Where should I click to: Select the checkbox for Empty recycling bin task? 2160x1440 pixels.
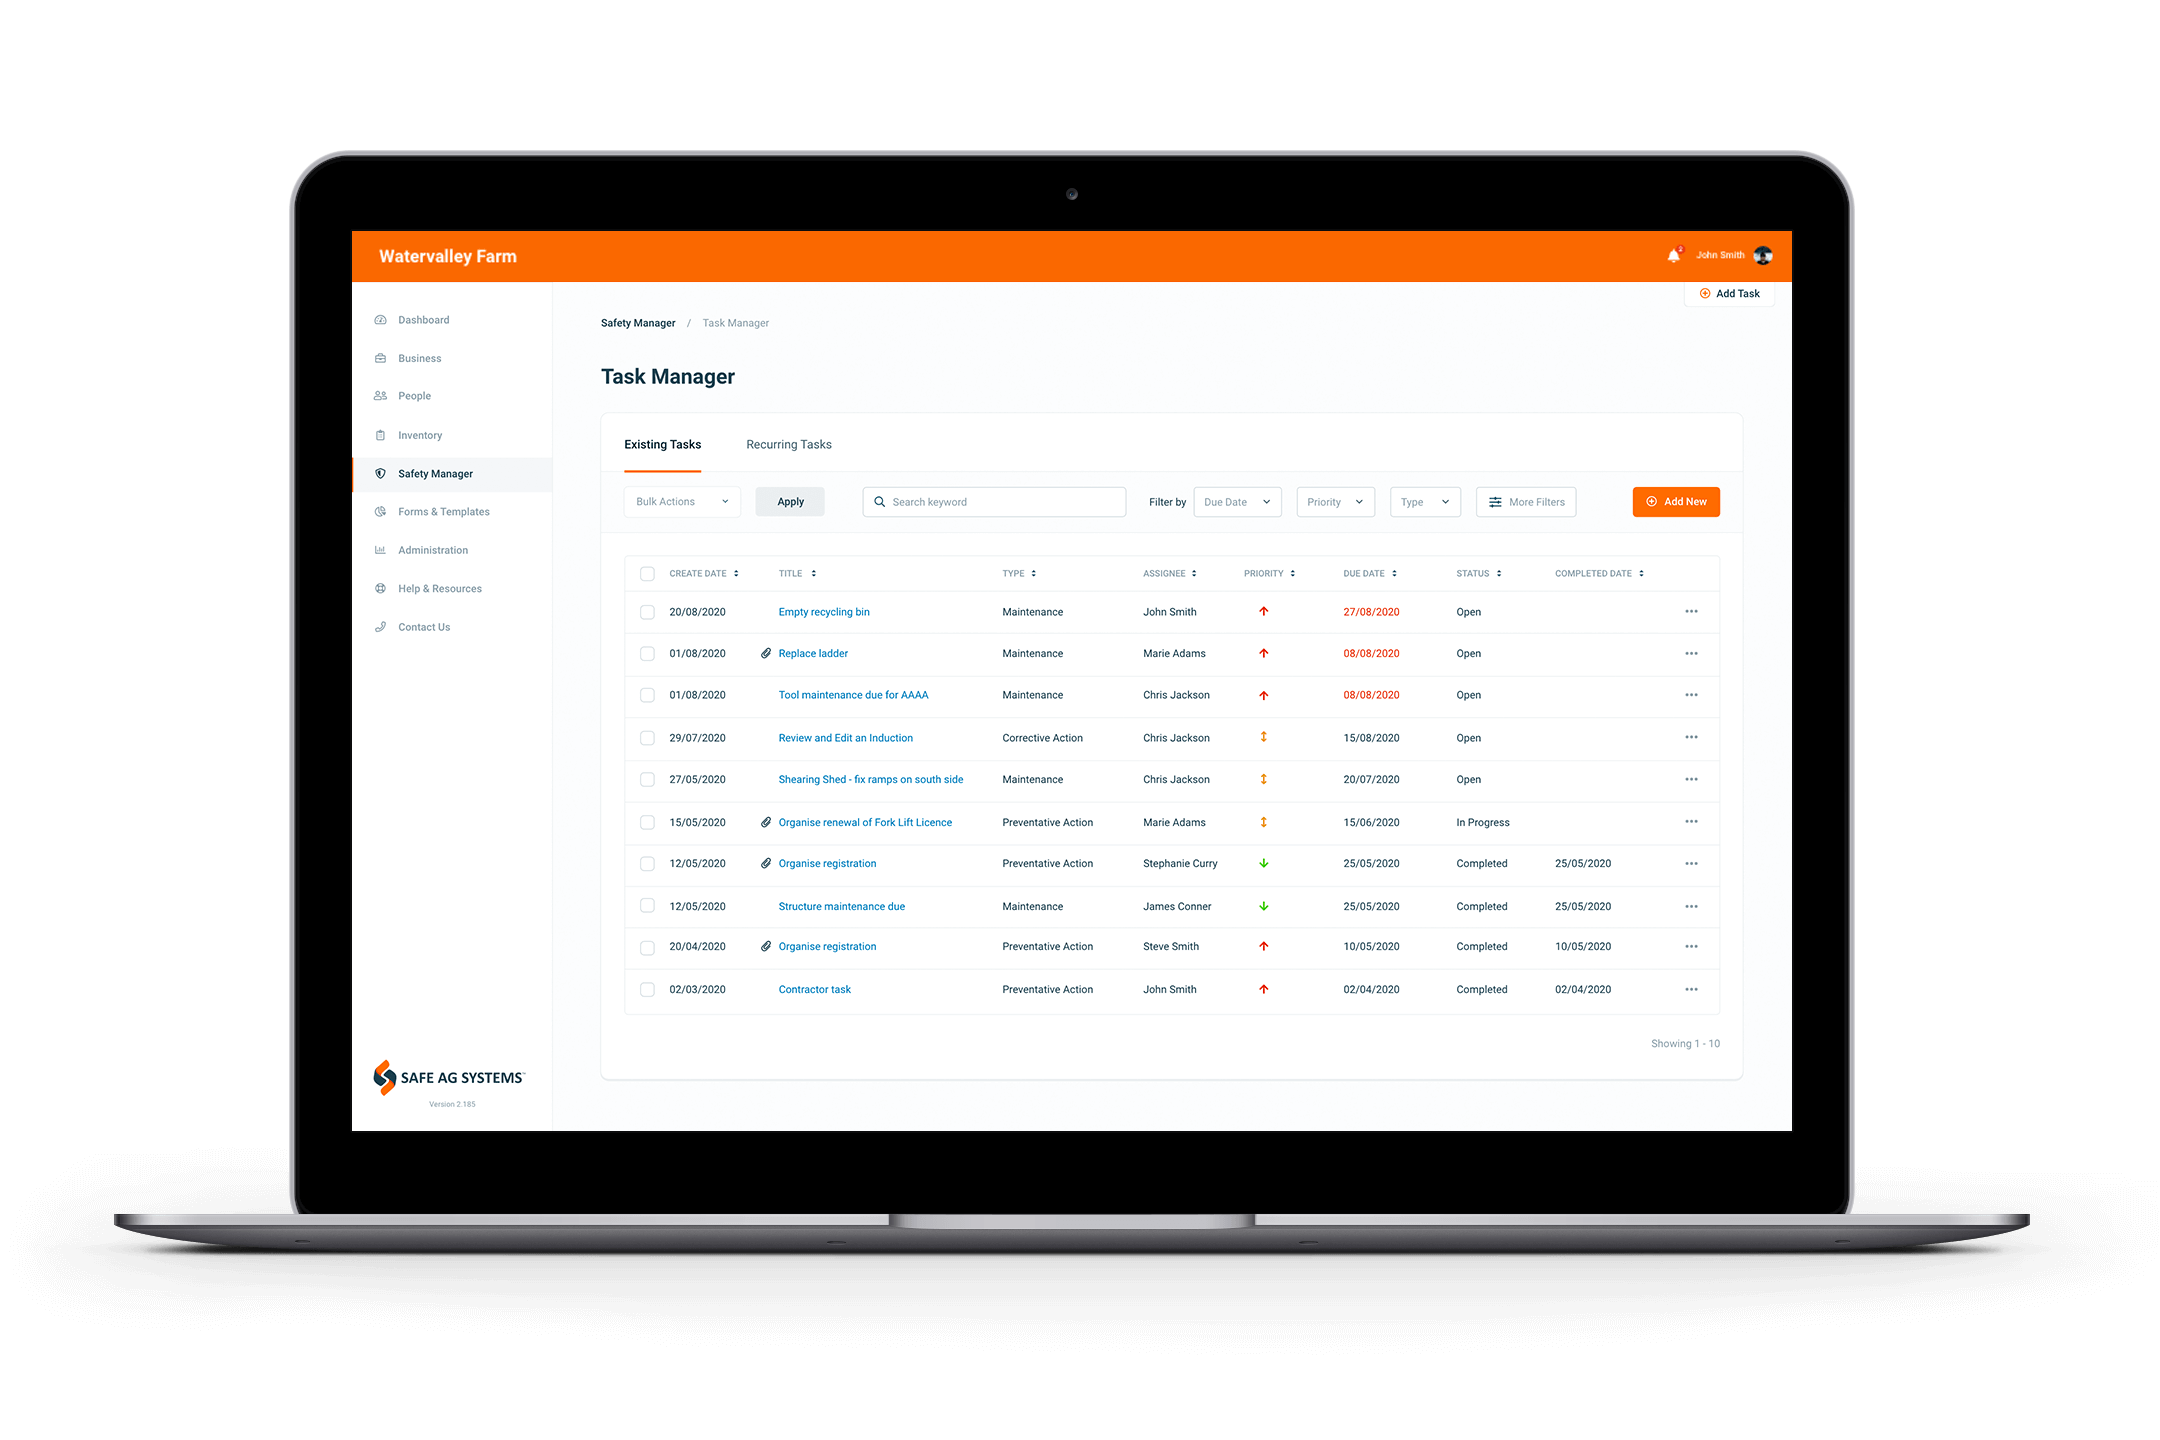tap(646, 612)
